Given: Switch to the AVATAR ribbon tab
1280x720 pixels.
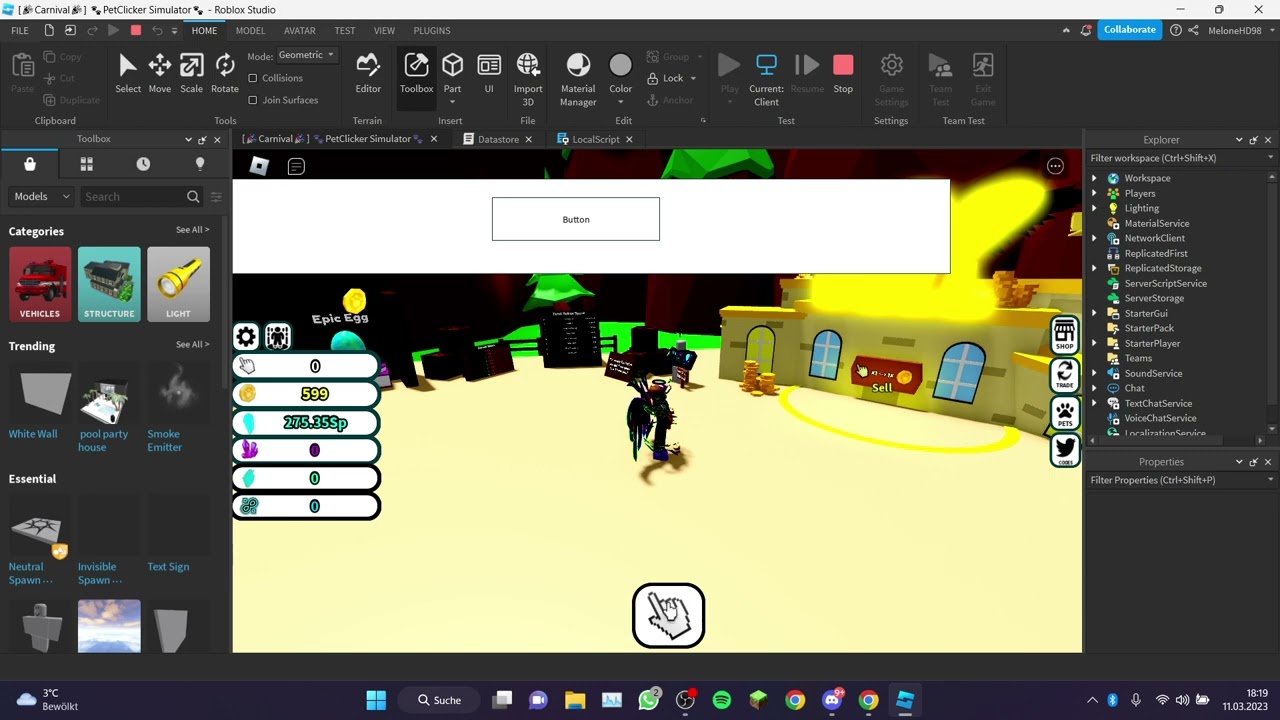Looking at the screenshot, I should click(300, 31).
